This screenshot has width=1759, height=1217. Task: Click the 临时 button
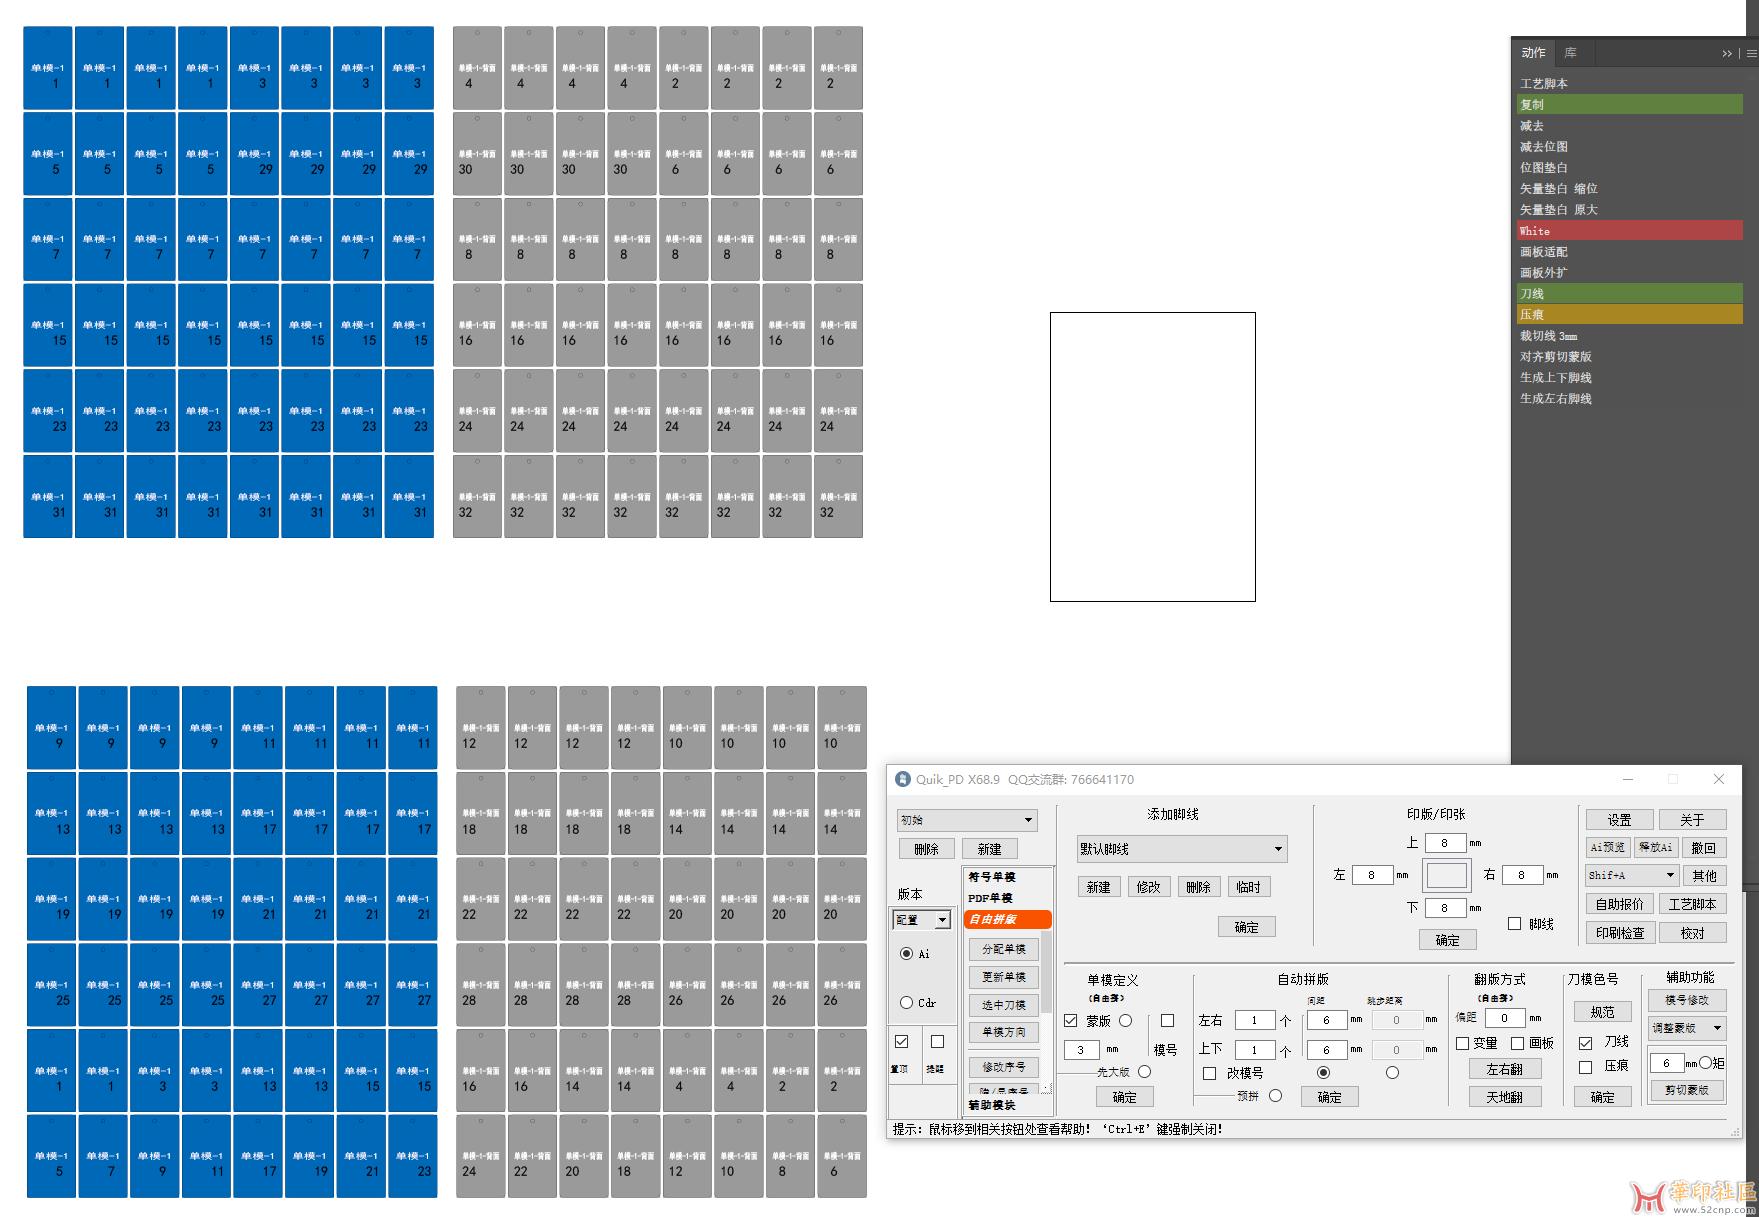pos(1248,887)
